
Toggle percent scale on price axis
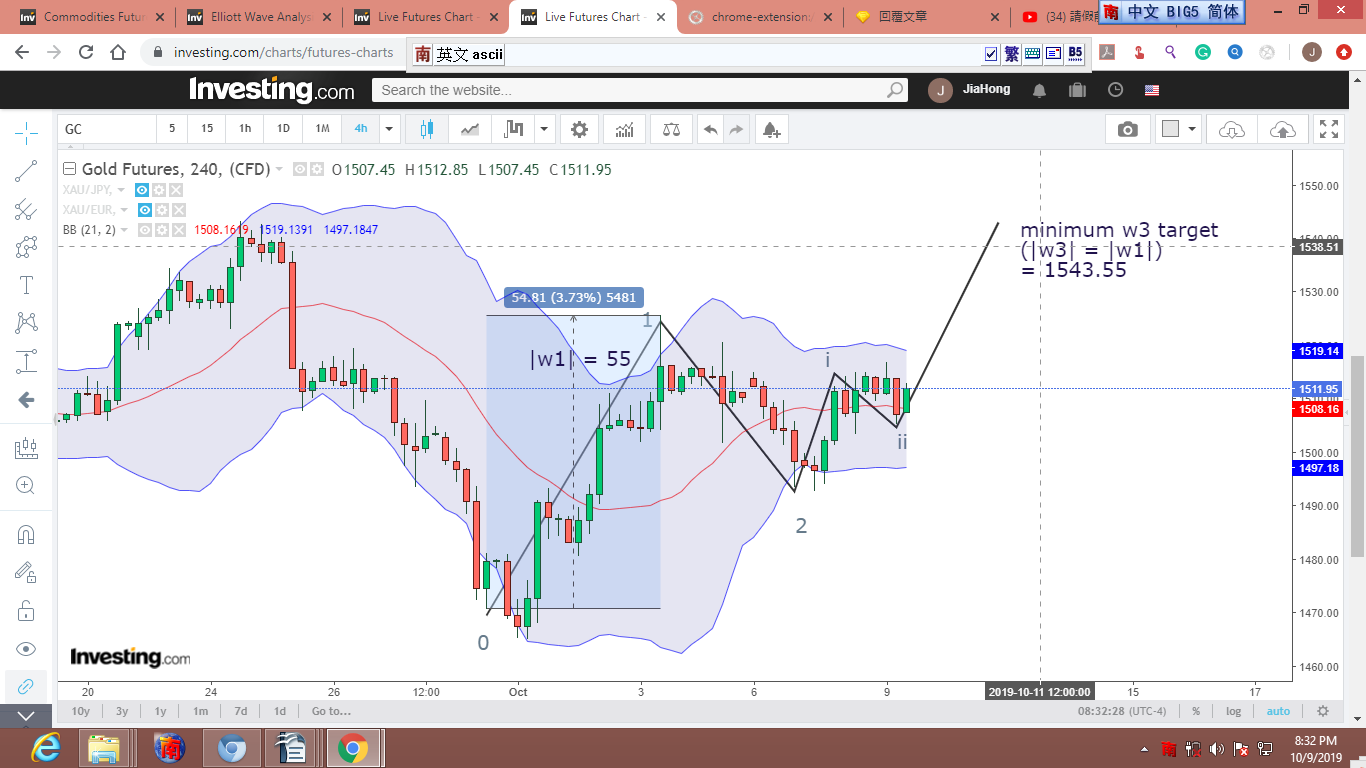coord(1196,711)
